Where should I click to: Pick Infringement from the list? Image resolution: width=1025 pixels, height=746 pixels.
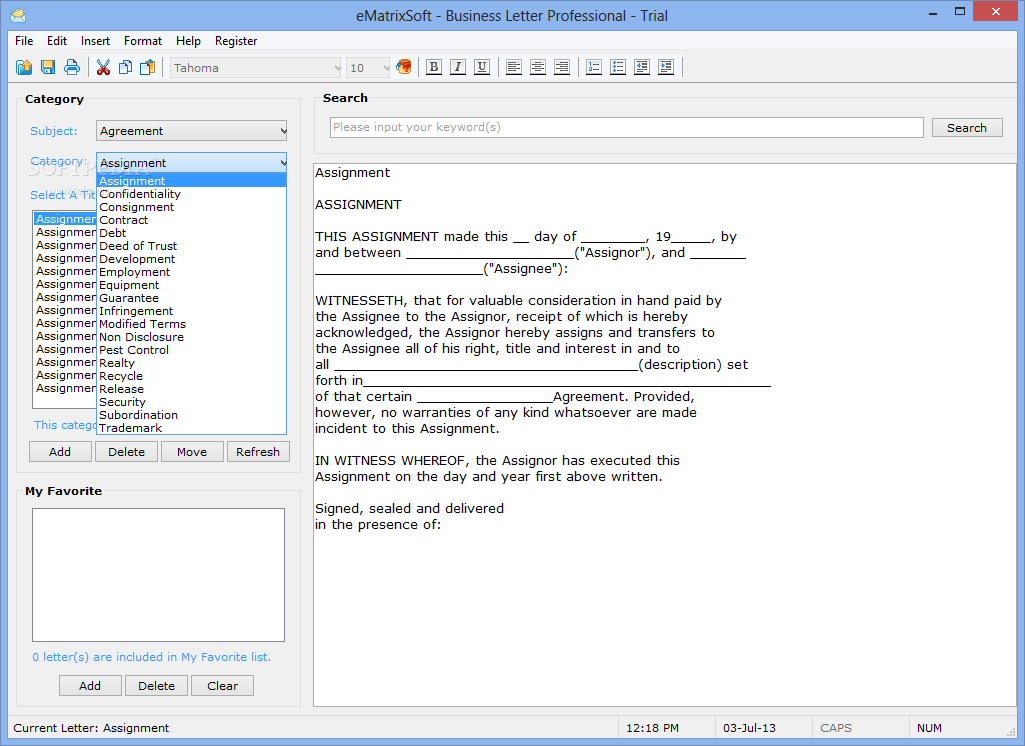(192, 311)
